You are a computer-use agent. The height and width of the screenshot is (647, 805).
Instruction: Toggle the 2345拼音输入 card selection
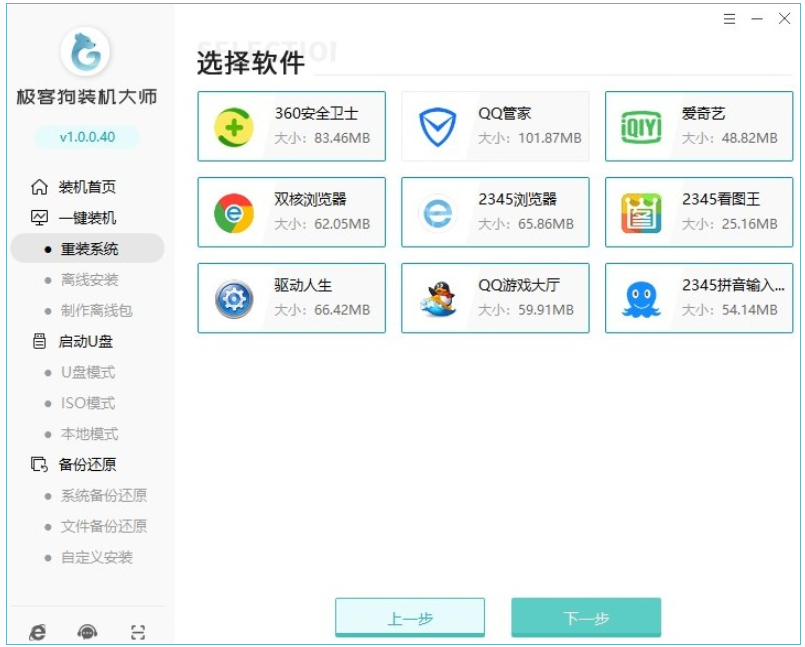click(x=699, y=298)
